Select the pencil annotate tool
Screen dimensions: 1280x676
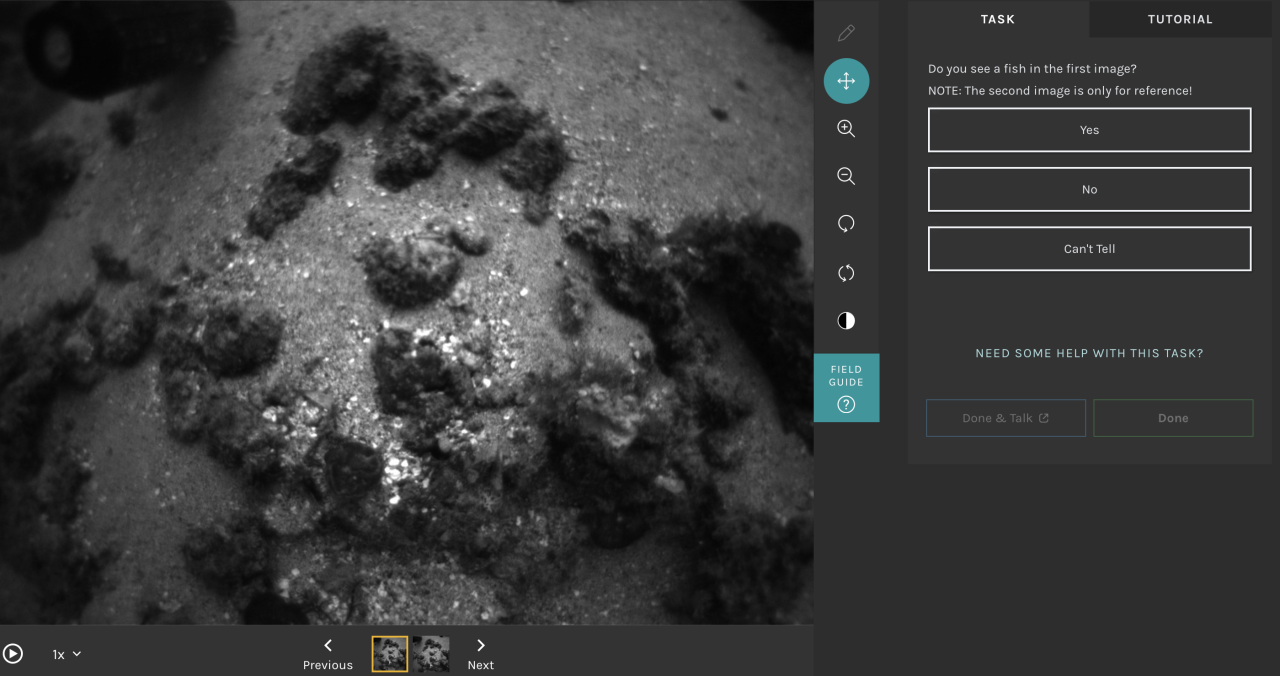tap(846, 33)
